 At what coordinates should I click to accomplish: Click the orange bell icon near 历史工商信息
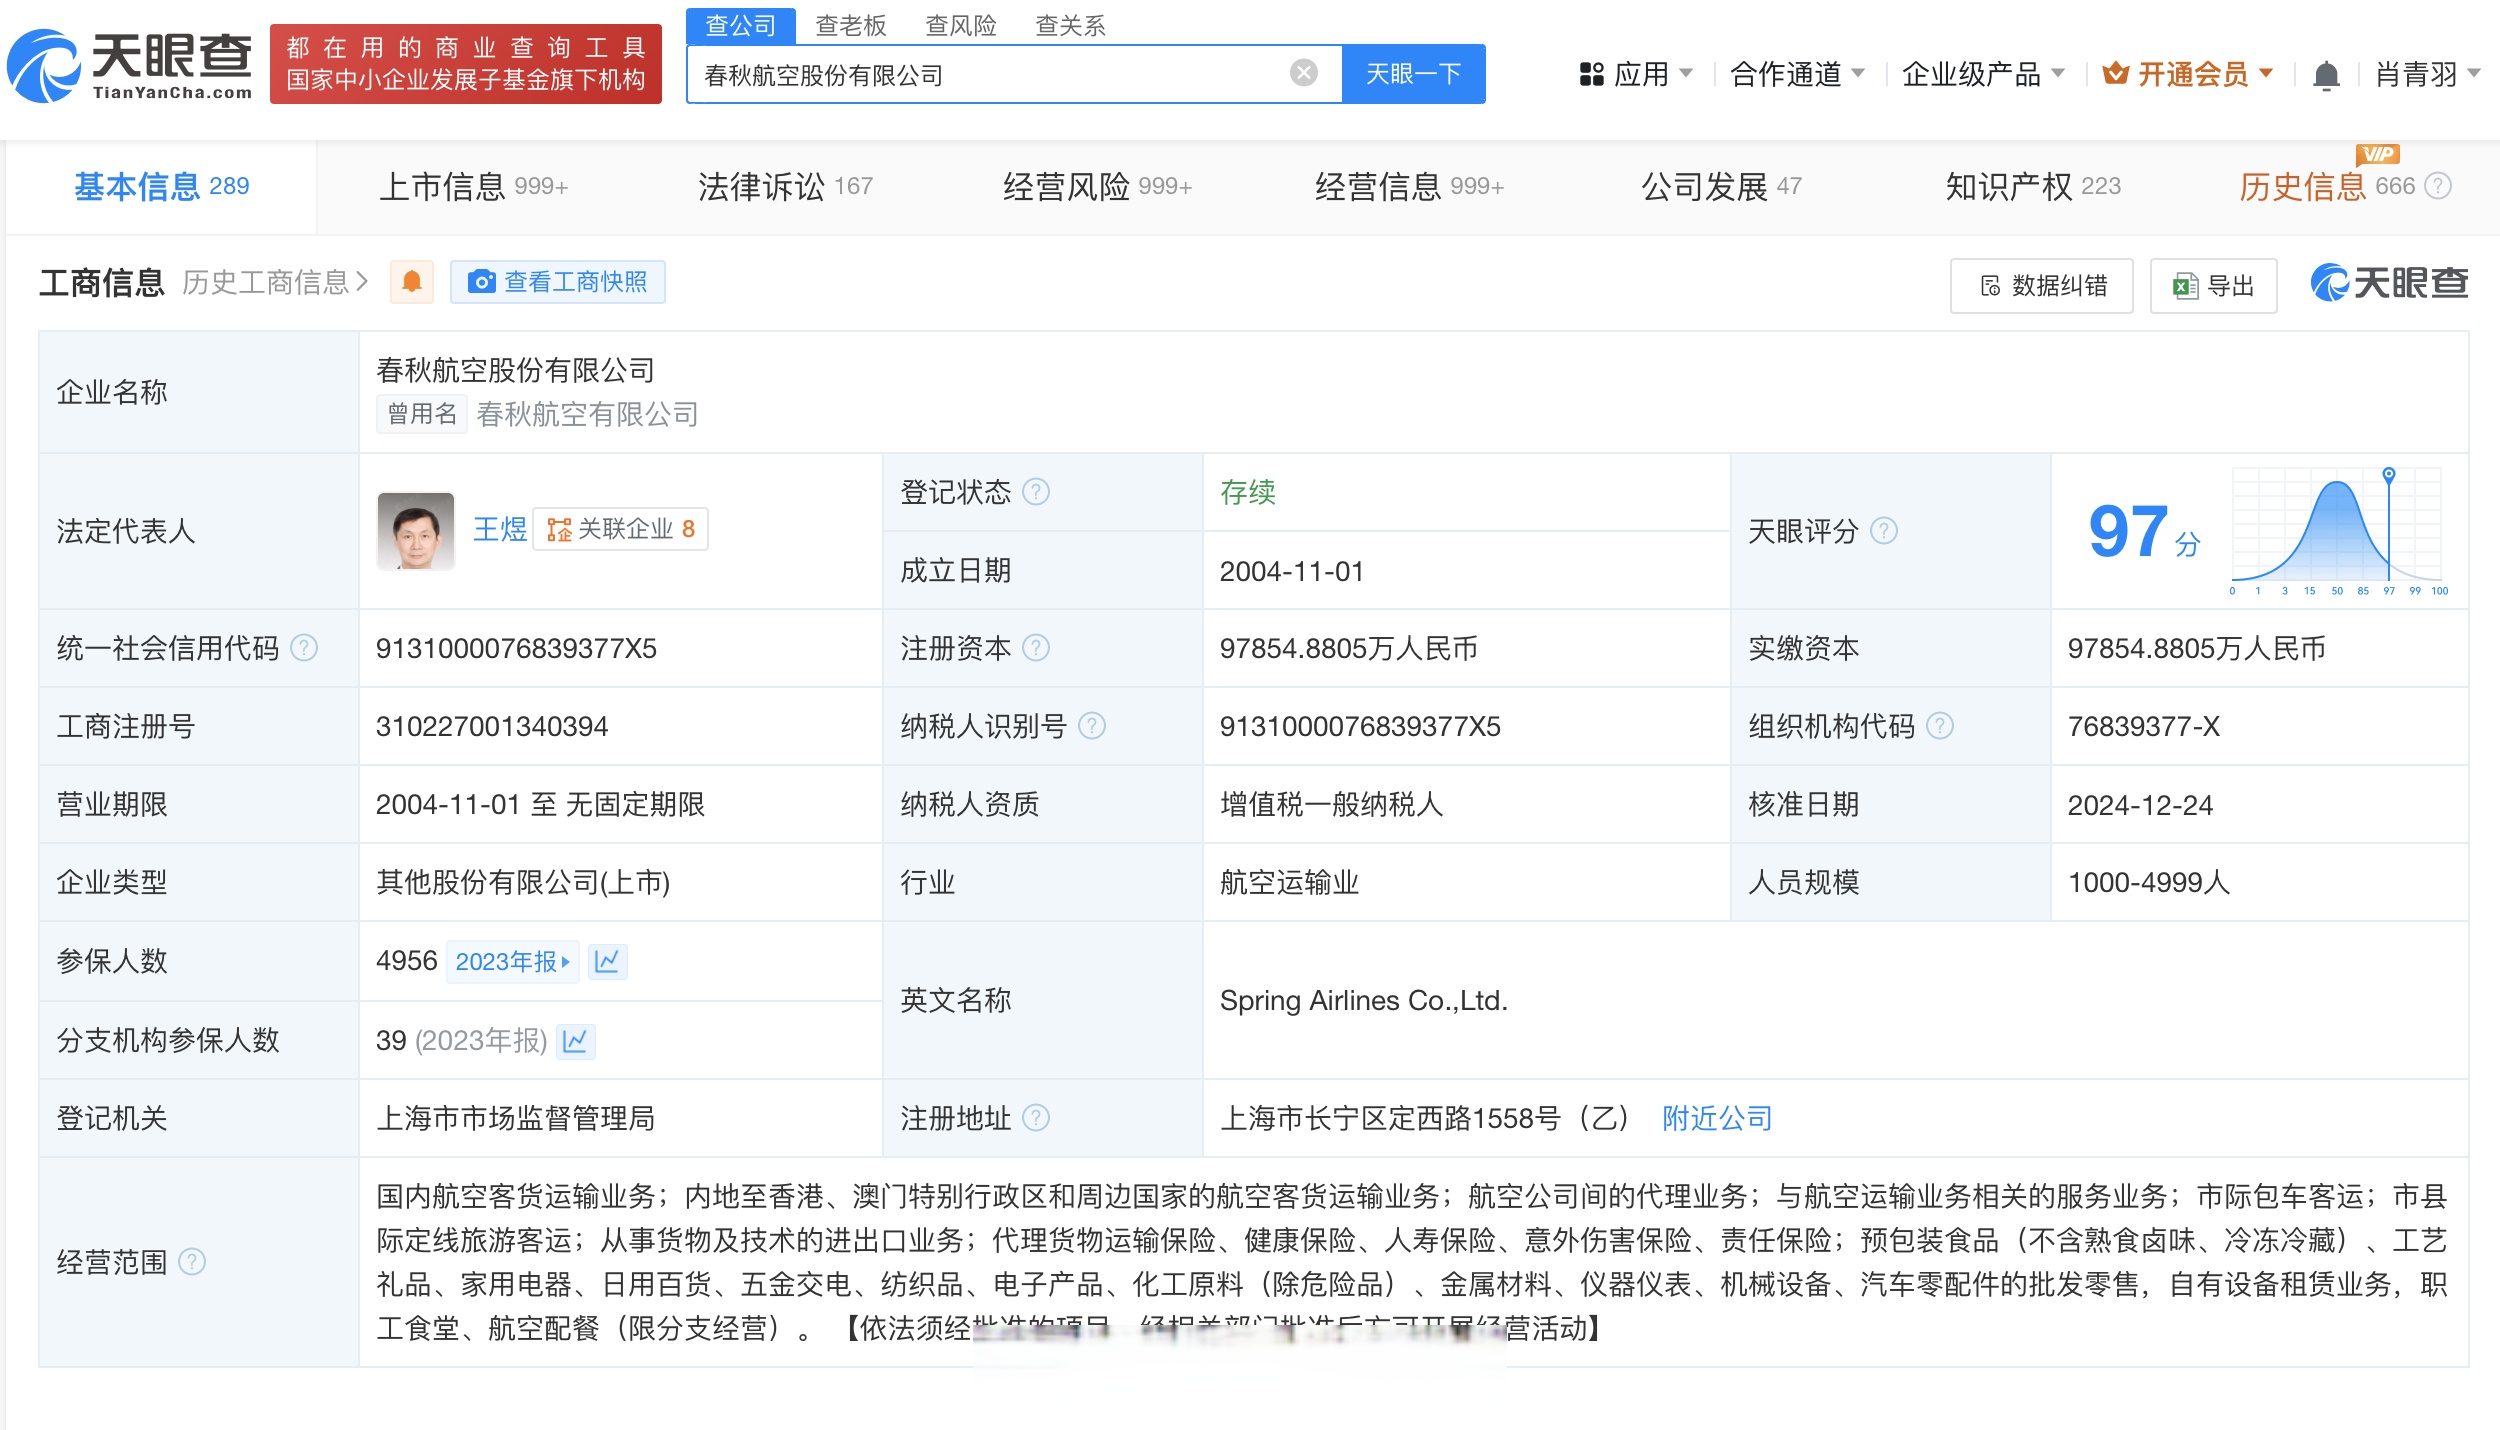pos(410,282)
